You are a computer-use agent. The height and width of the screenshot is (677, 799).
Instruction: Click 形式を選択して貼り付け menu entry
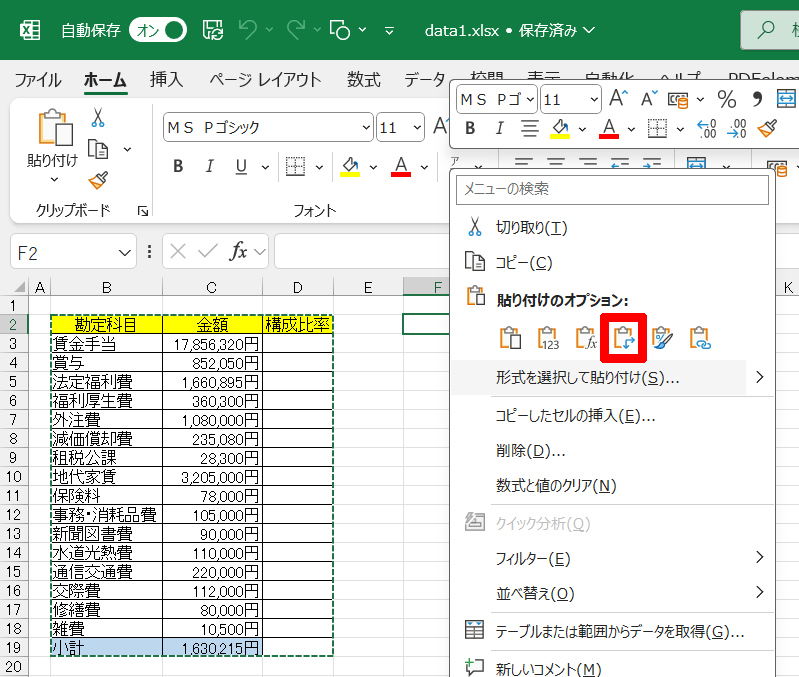(588, 377)
